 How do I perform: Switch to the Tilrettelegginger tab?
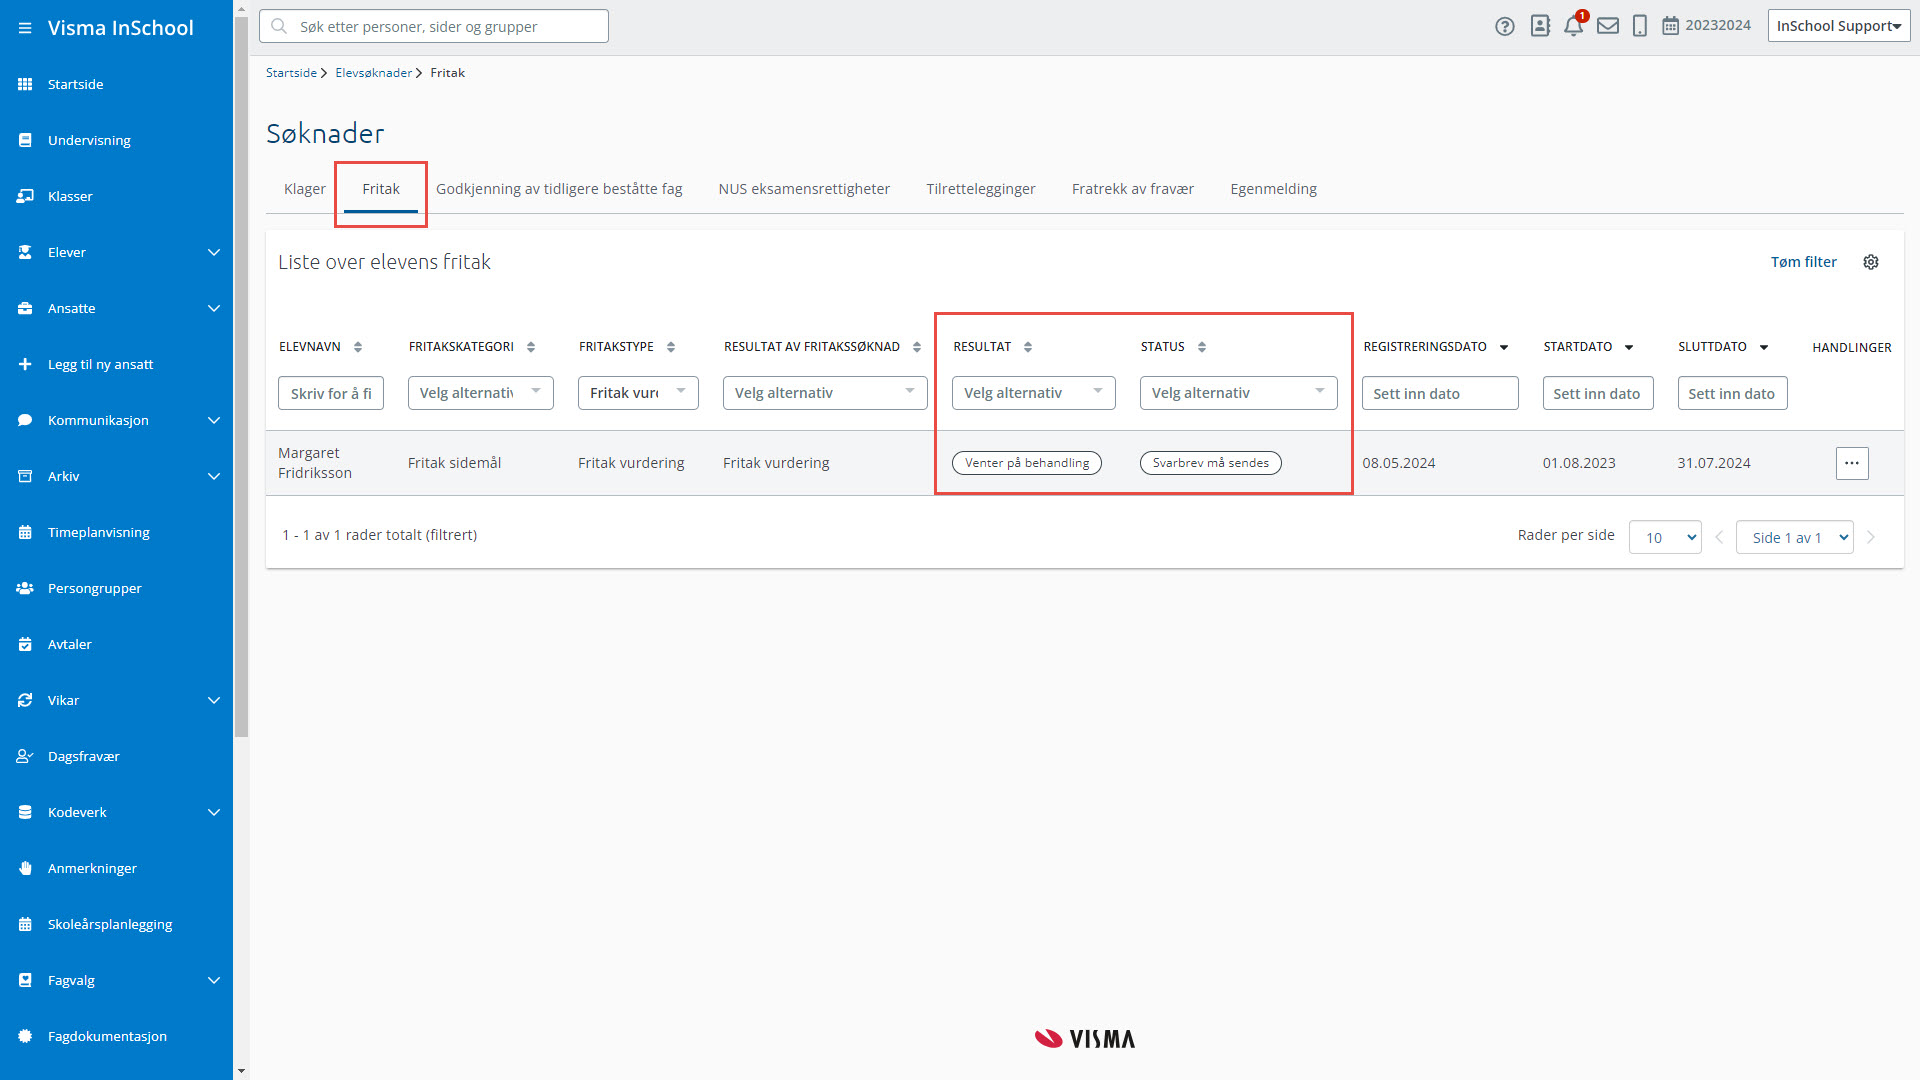tap(981, 189)
